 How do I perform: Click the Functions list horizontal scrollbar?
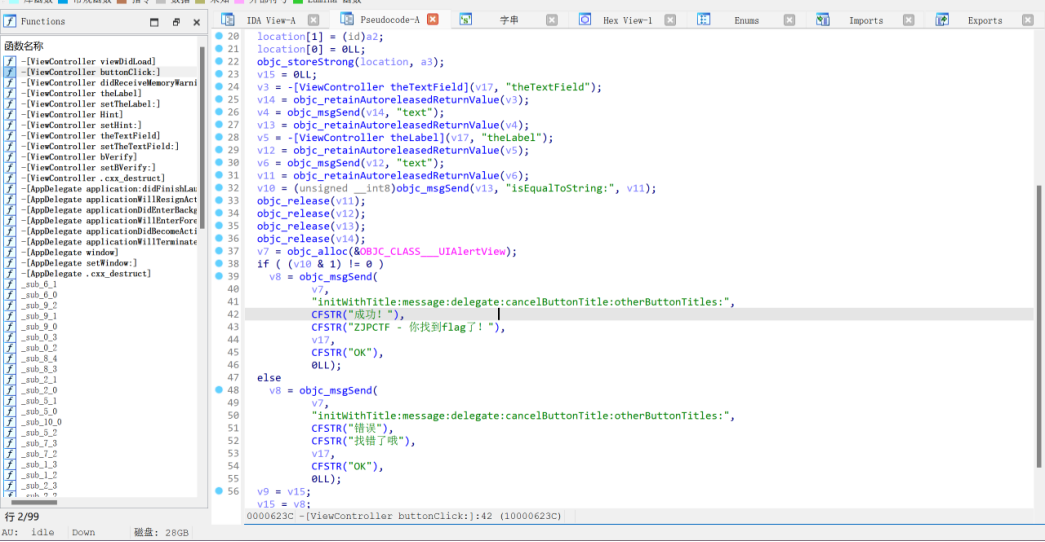(33, 502)
